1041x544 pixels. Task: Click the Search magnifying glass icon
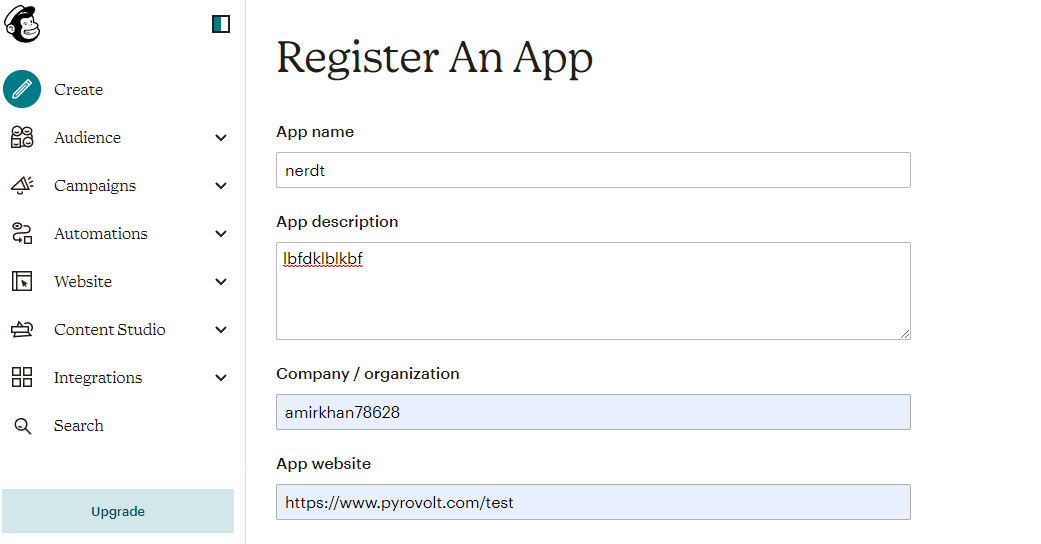tap(22, 426)
